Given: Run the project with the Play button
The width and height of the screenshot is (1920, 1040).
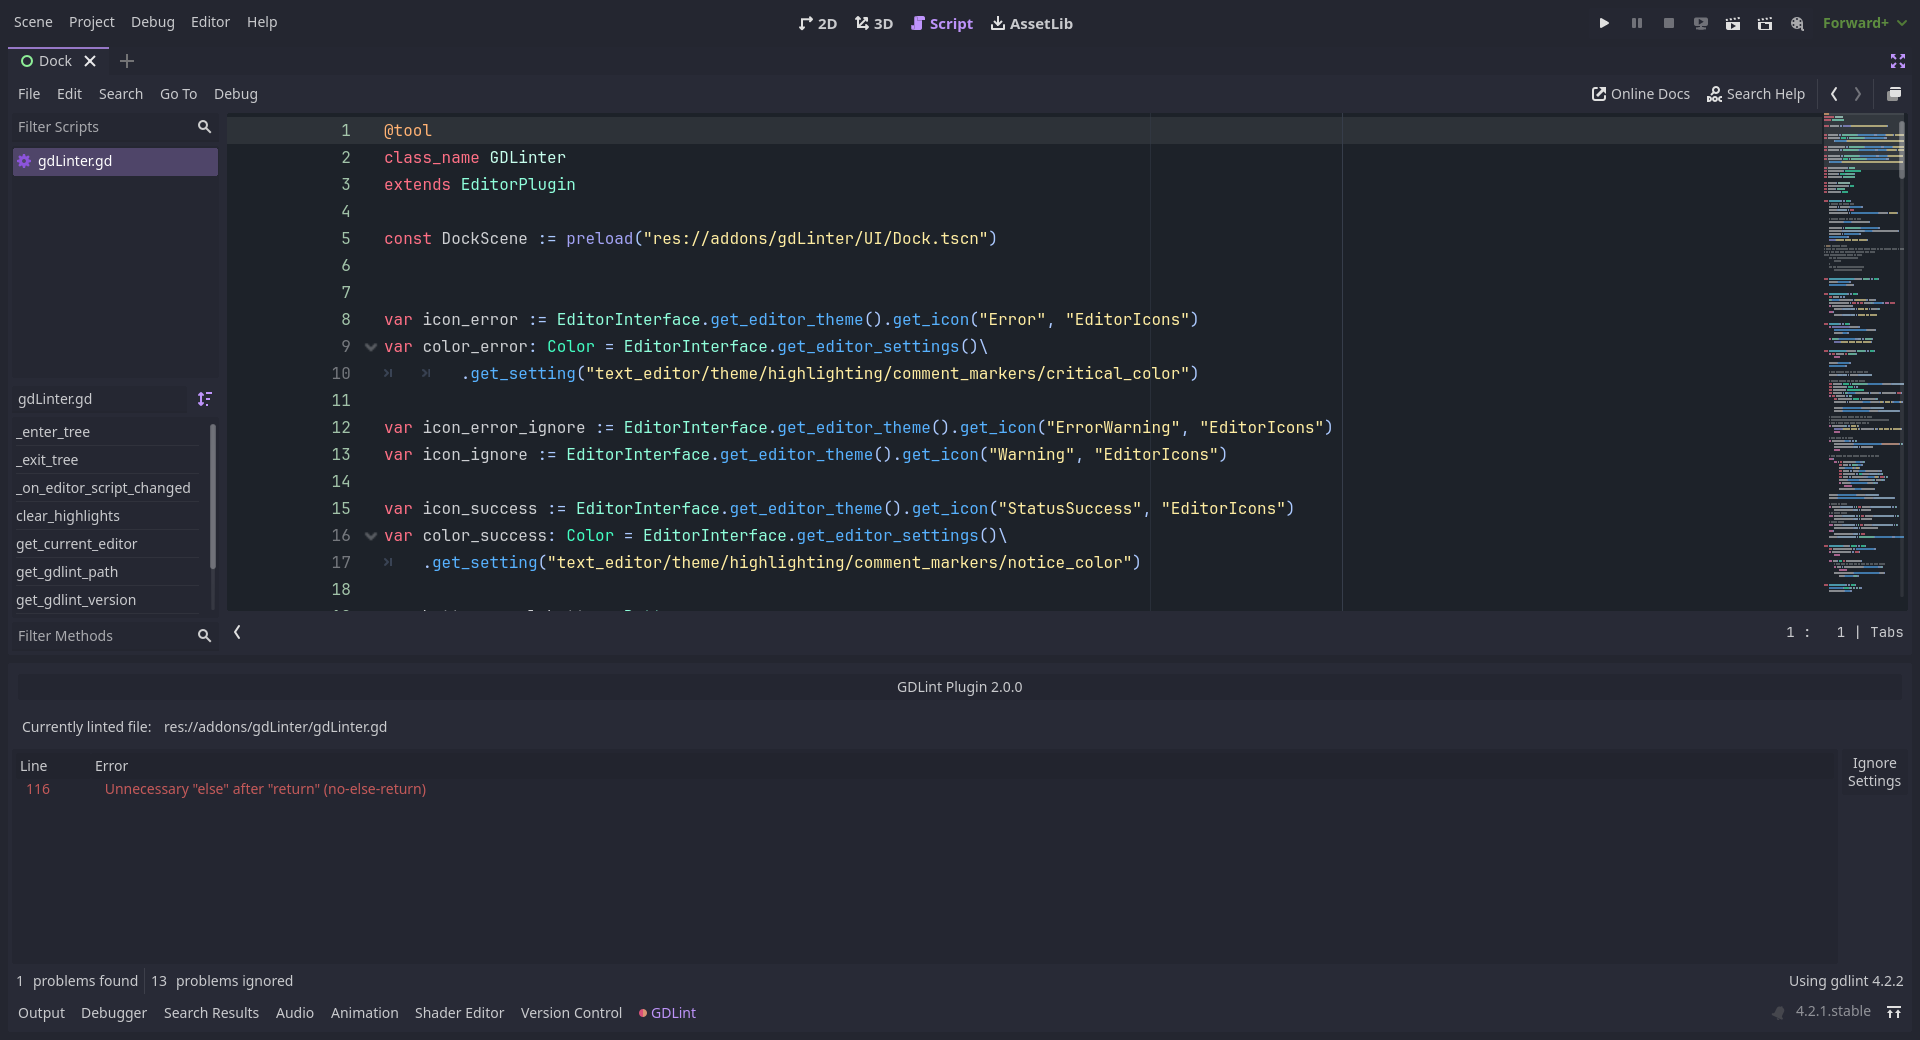Looking at the screenshot, I should pos(1604,23).
